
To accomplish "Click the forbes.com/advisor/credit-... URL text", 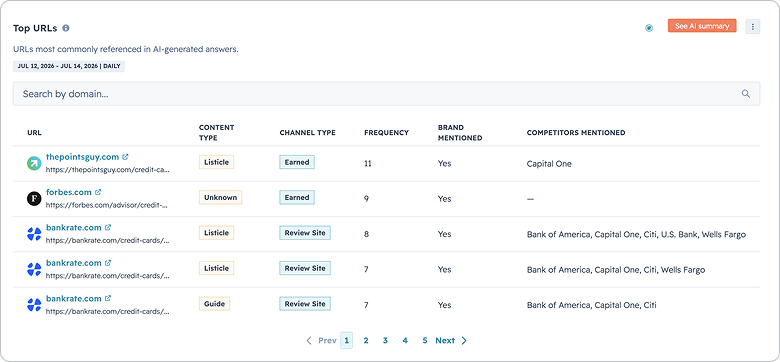I will click(x=106, y=205).
